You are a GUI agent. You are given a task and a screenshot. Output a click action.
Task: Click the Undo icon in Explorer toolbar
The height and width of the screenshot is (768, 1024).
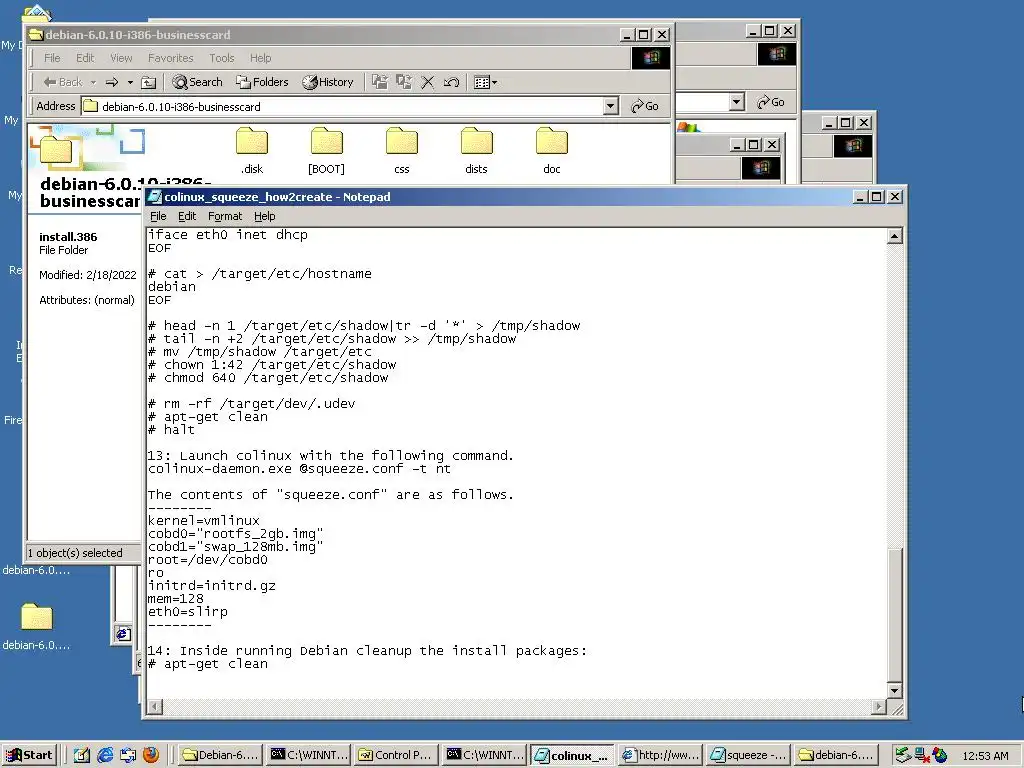click(x=451, y=82)
